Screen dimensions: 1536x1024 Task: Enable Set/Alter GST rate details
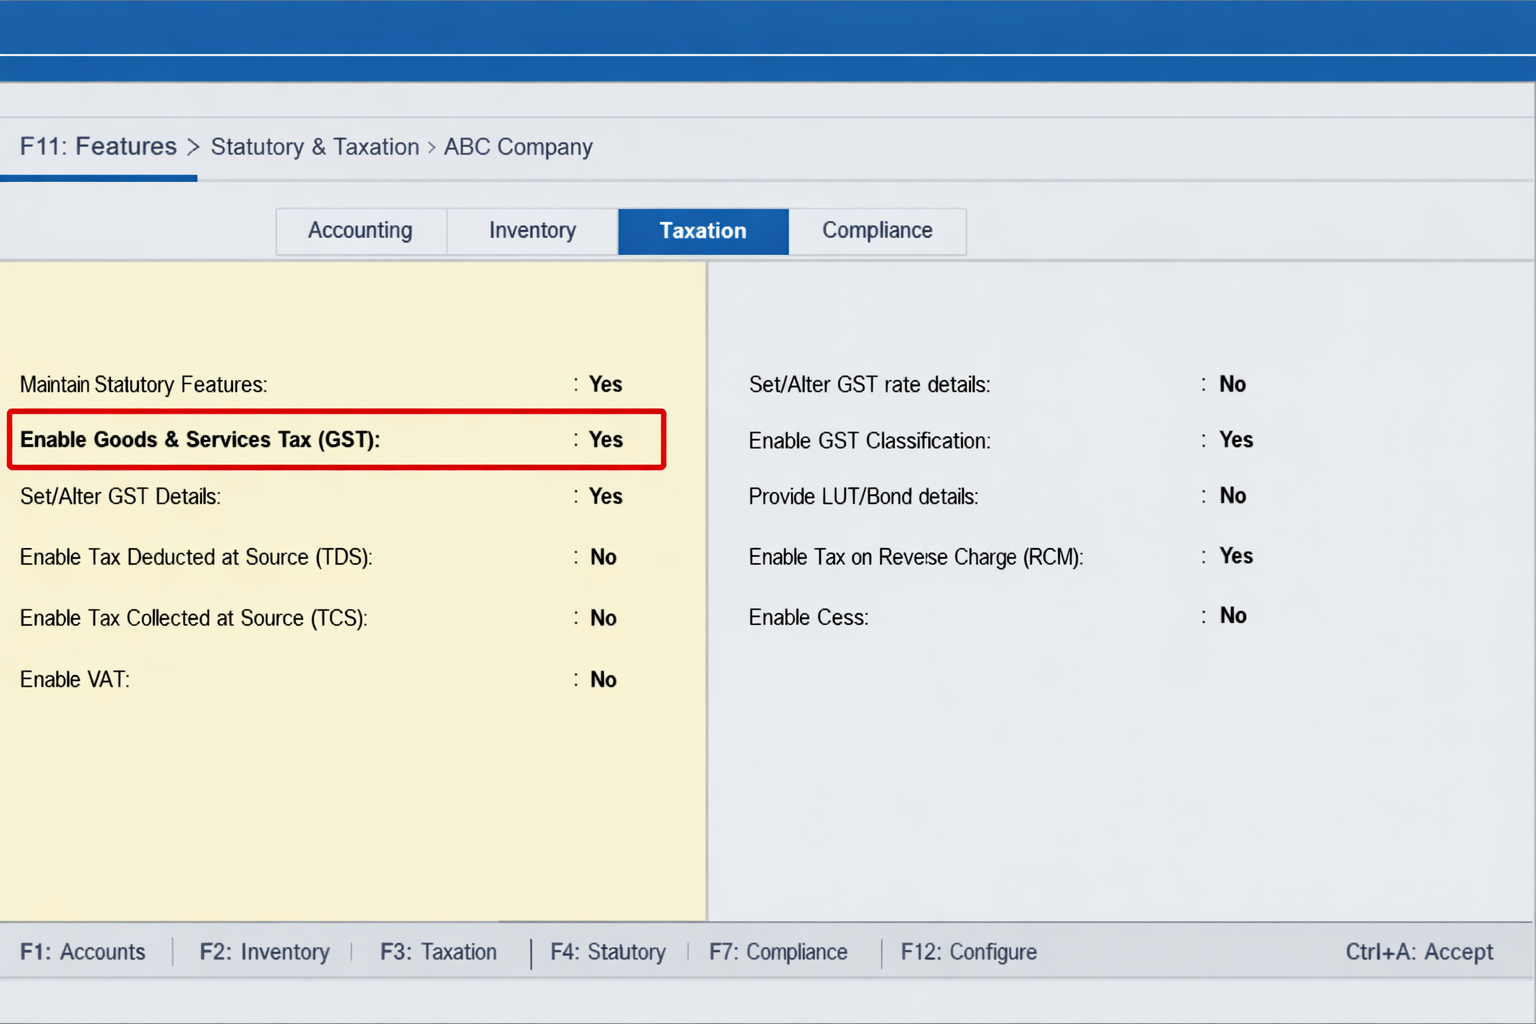(x=1233, y=384)
